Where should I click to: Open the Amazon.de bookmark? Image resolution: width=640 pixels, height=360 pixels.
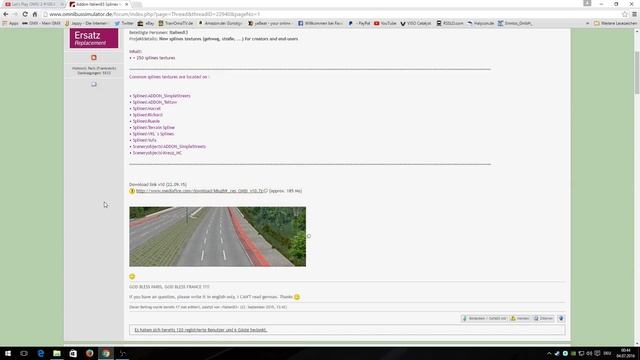[220, 23]
